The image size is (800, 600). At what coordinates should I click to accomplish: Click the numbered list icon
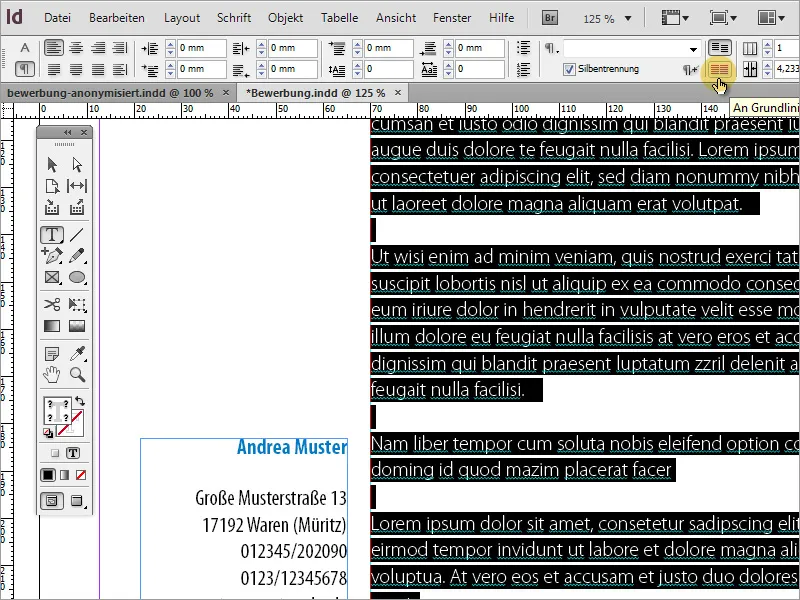coord(523,69)
